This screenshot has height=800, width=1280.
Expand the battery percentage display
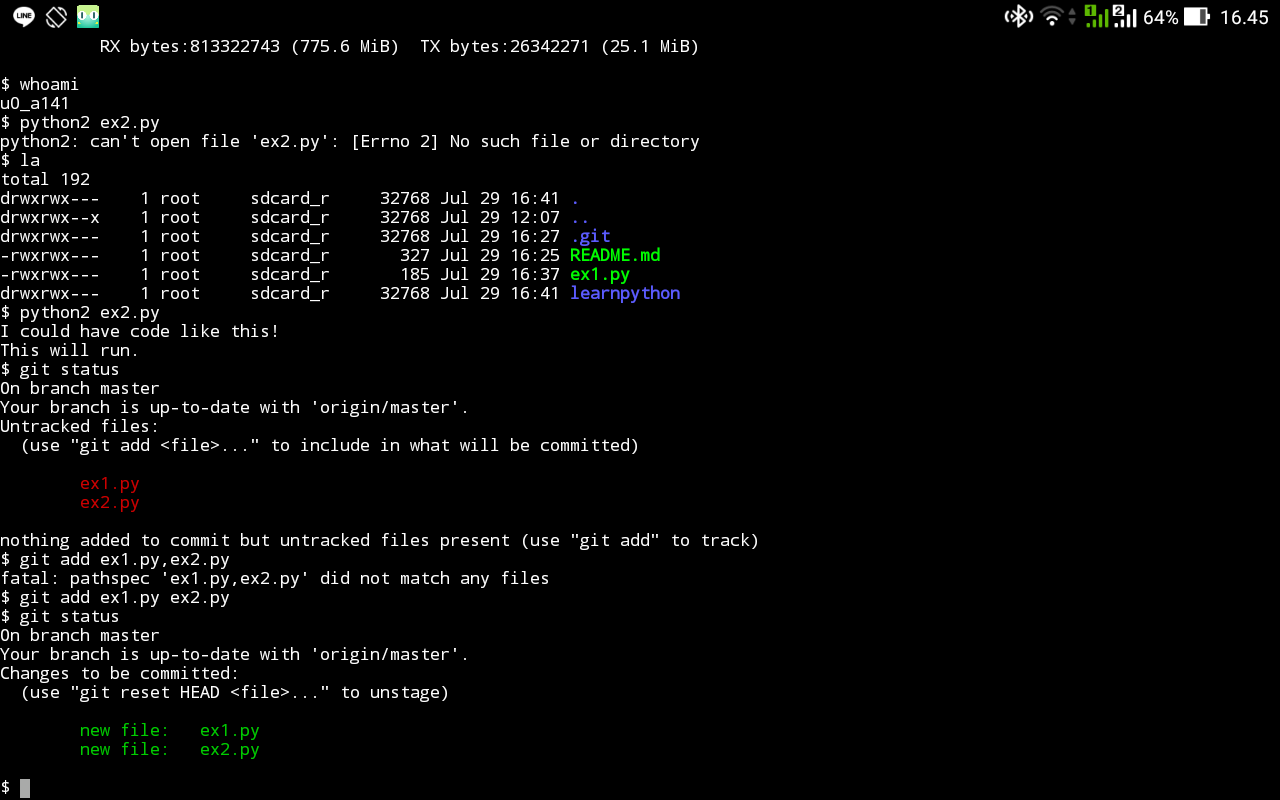tap(1162, 16)
